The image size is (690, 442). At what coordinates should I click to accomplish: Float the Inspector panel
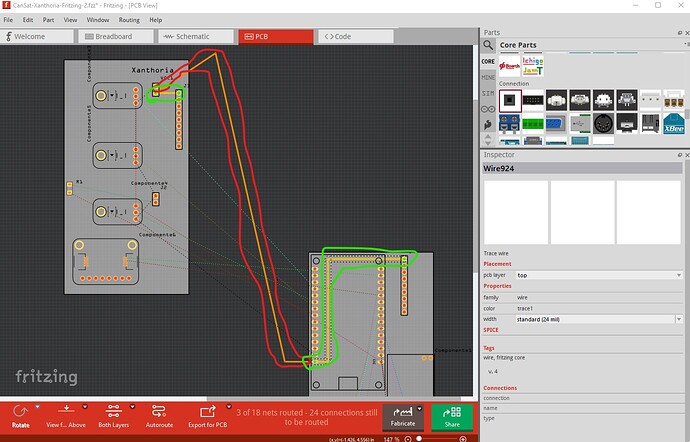pos(680,155)
